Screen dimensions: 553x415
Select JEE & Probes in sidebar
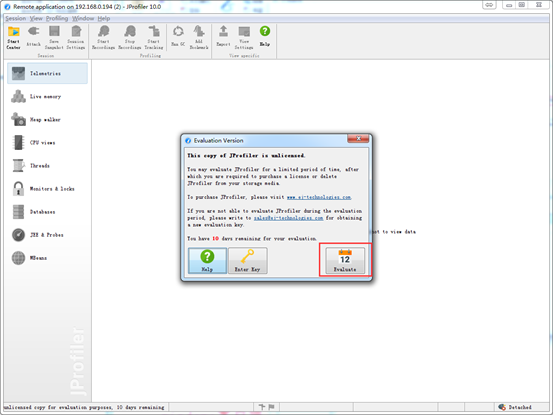pos(47,235)
